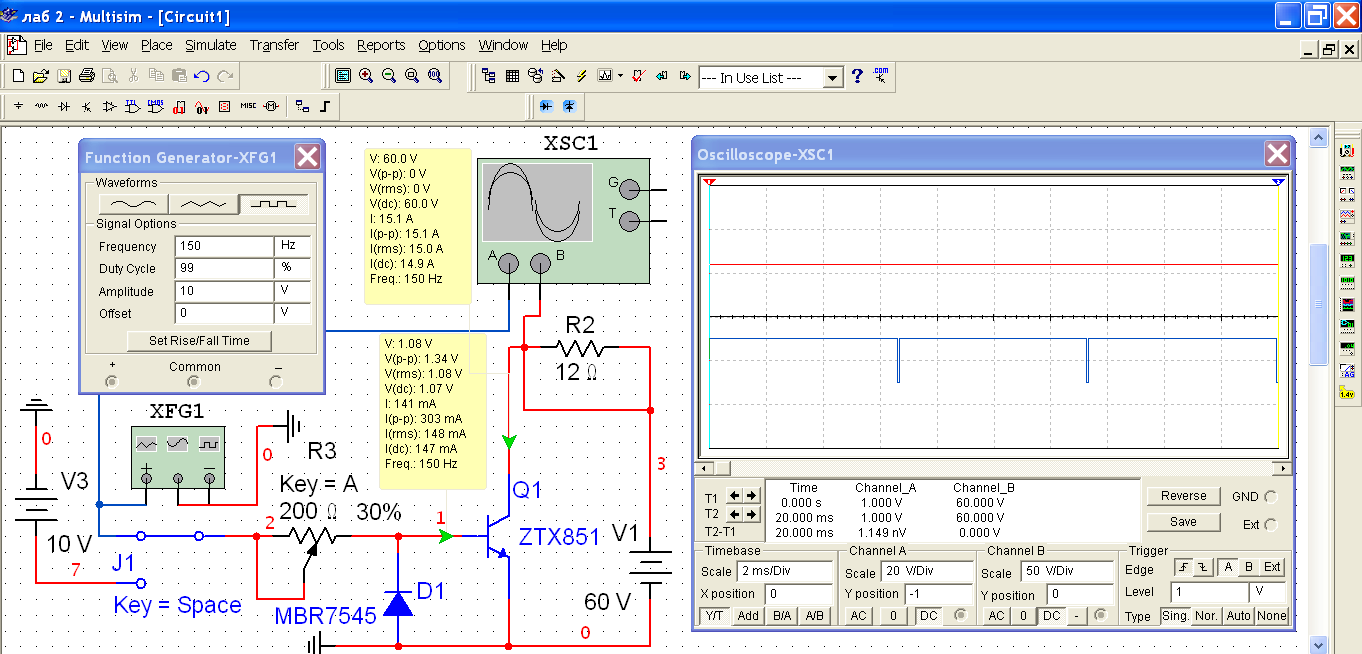Expand the Grapher icon dropdown arrow

tap(620, 76)
